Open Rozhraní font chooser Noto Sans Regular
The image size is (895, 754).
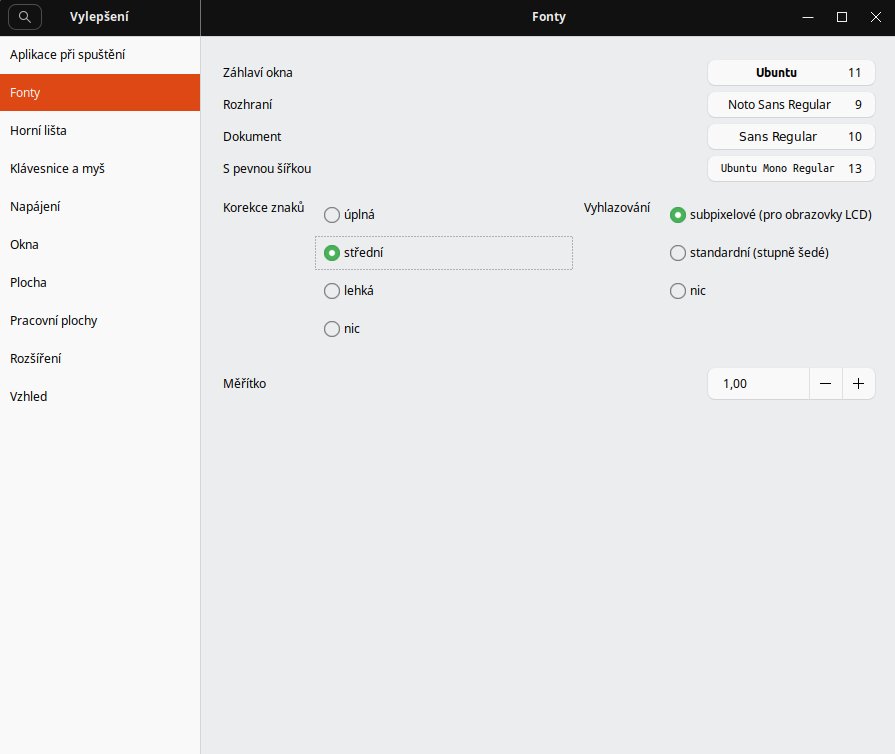[791, 104]
